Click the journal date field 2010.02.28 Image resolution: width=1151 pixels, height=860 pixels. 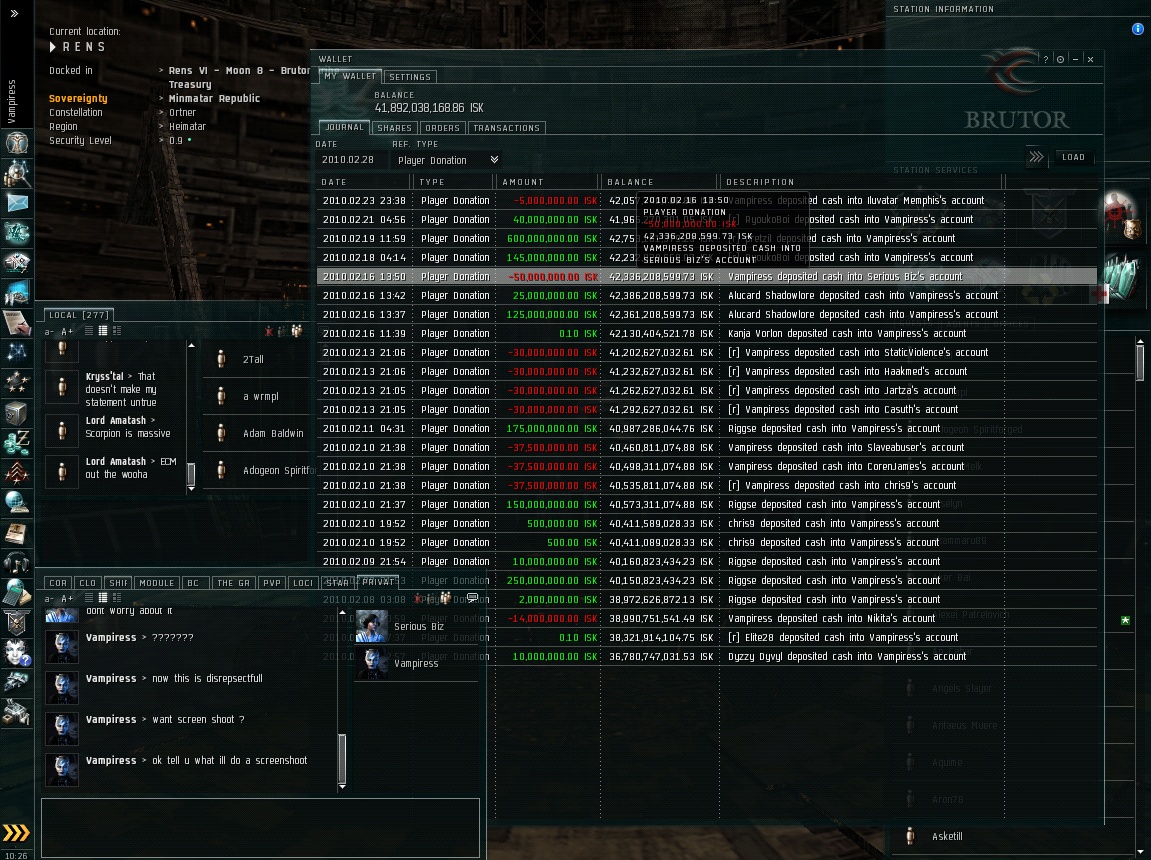coord(351,160)
